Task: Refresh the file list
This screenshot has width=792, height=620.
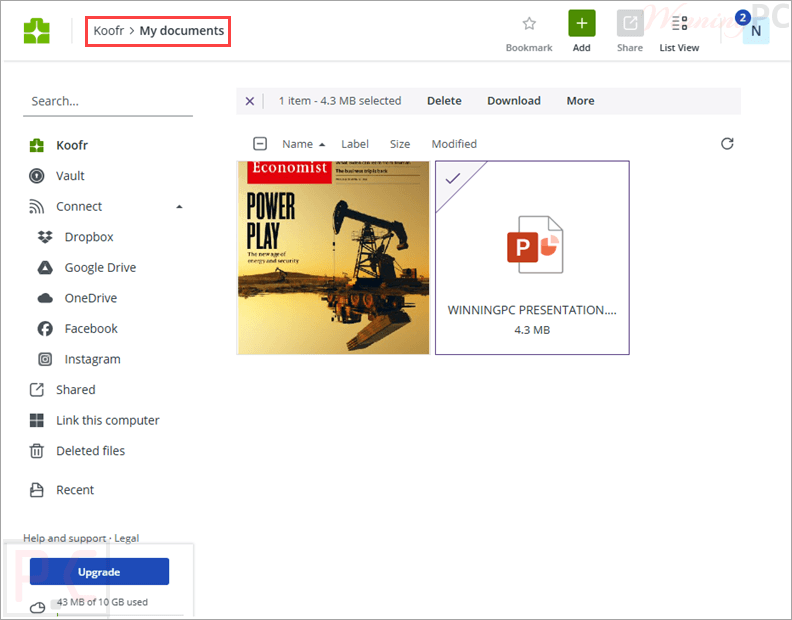Action: coord(727,144)
